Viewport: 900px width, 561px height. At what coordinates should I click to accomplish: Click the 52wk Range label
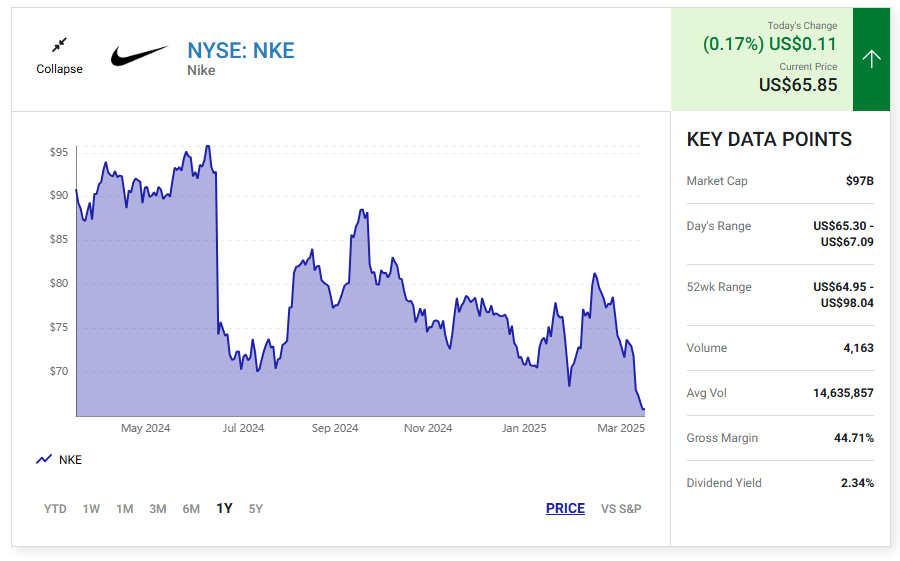(x=719, y=287)
